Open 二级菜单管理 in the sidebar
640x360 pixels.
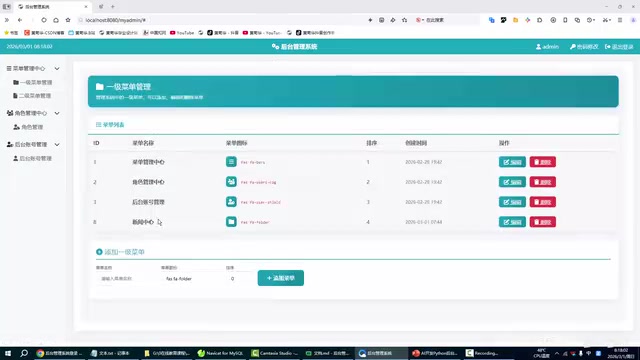point(32,96)
